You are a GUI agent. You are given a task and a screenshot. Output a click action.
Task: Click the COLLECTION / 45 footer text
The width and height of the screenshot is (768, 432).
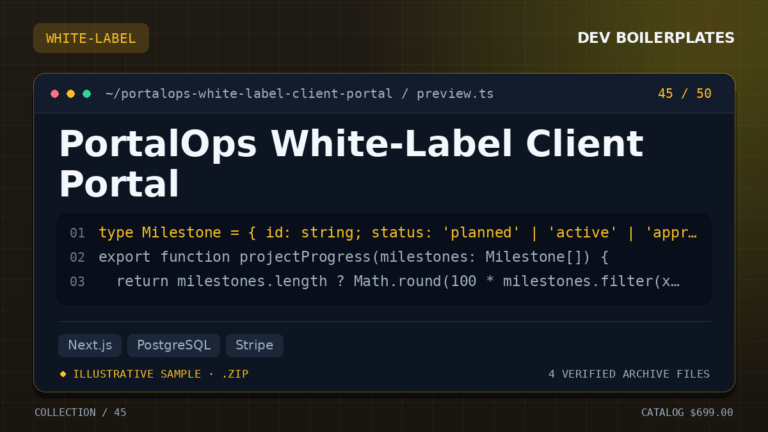click(x=80, y=412)
